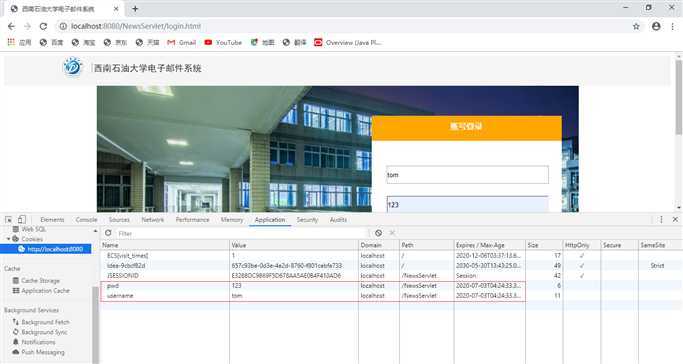
Task: Refresh the cookies table
Action: click(x=108, y=233)
